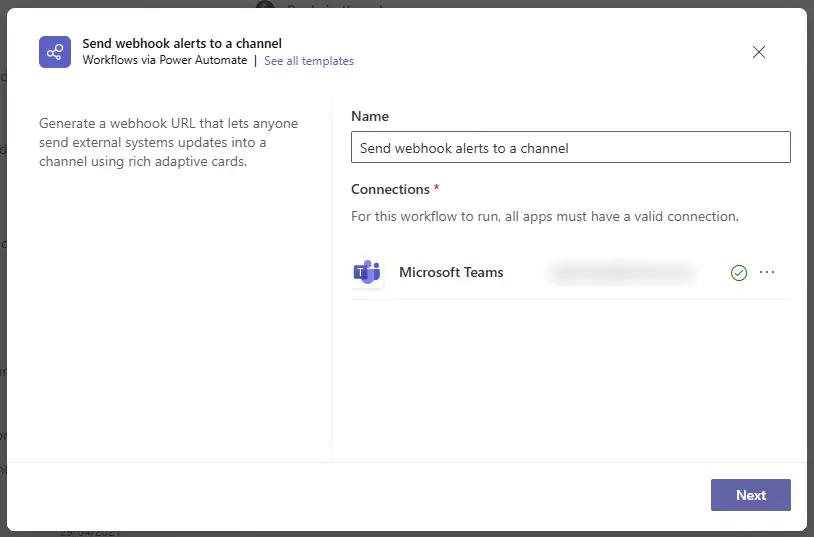Select the Microsoft Teams connection label
The image size is (814, 537).
451,272
